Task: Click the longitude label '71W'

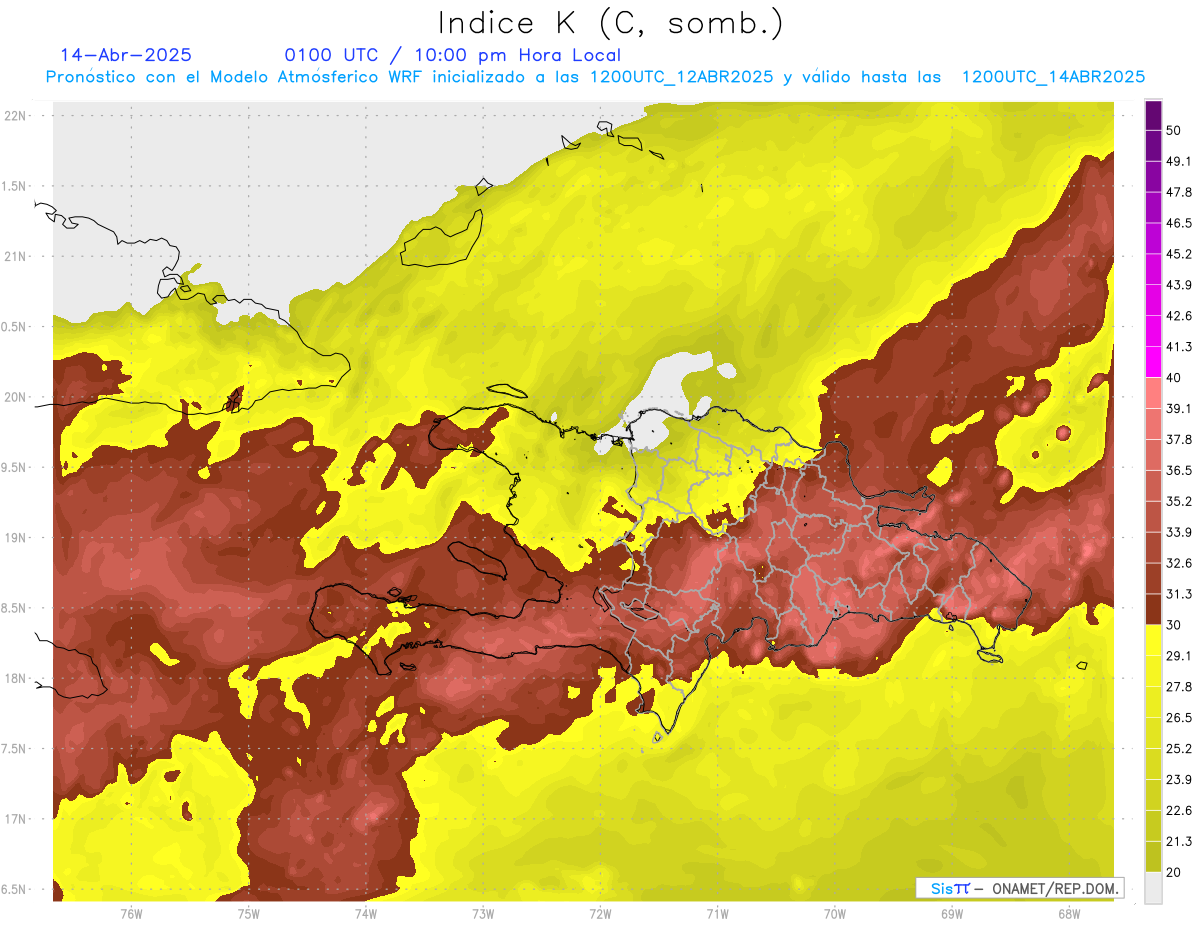Action: coord(717,914)
